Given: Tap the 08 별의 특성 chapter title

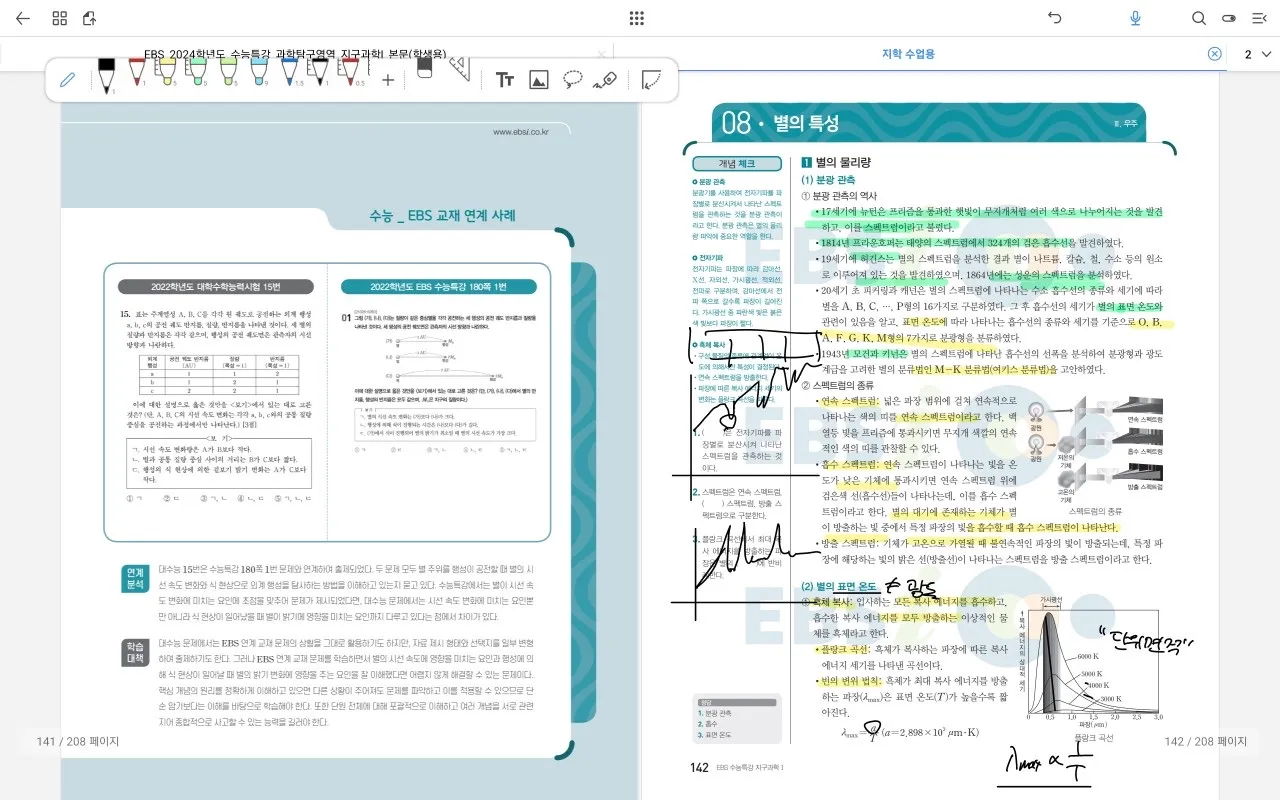Looking at the screenshot, I should point(780,123).
